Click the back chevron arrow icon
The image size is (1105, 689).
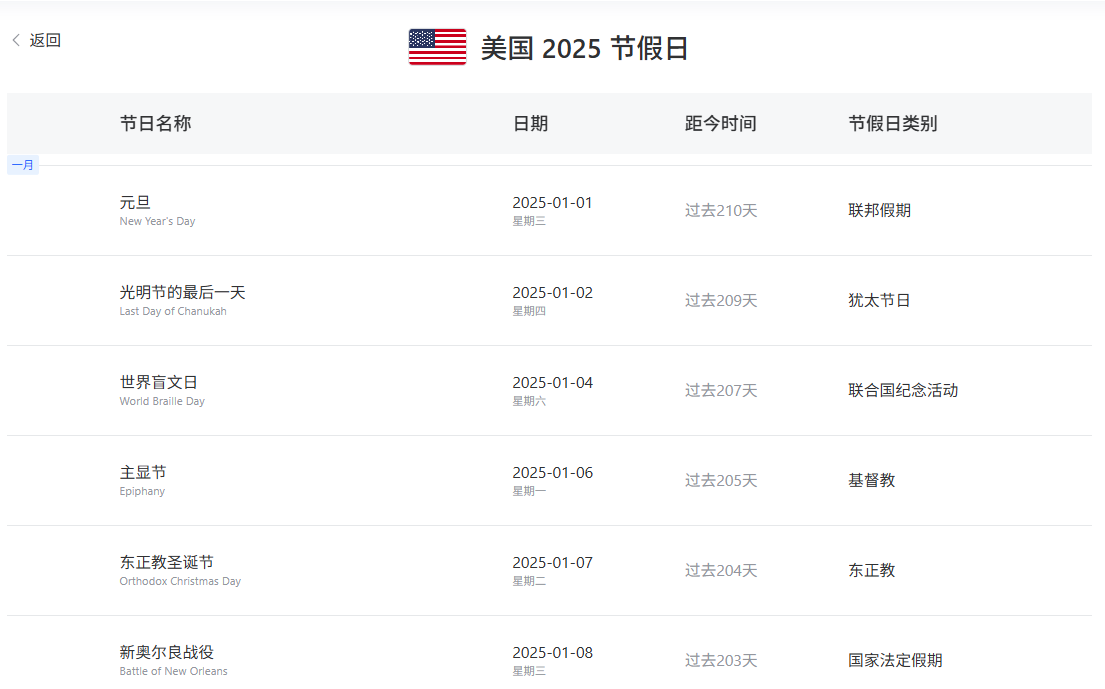click(16, 40)
